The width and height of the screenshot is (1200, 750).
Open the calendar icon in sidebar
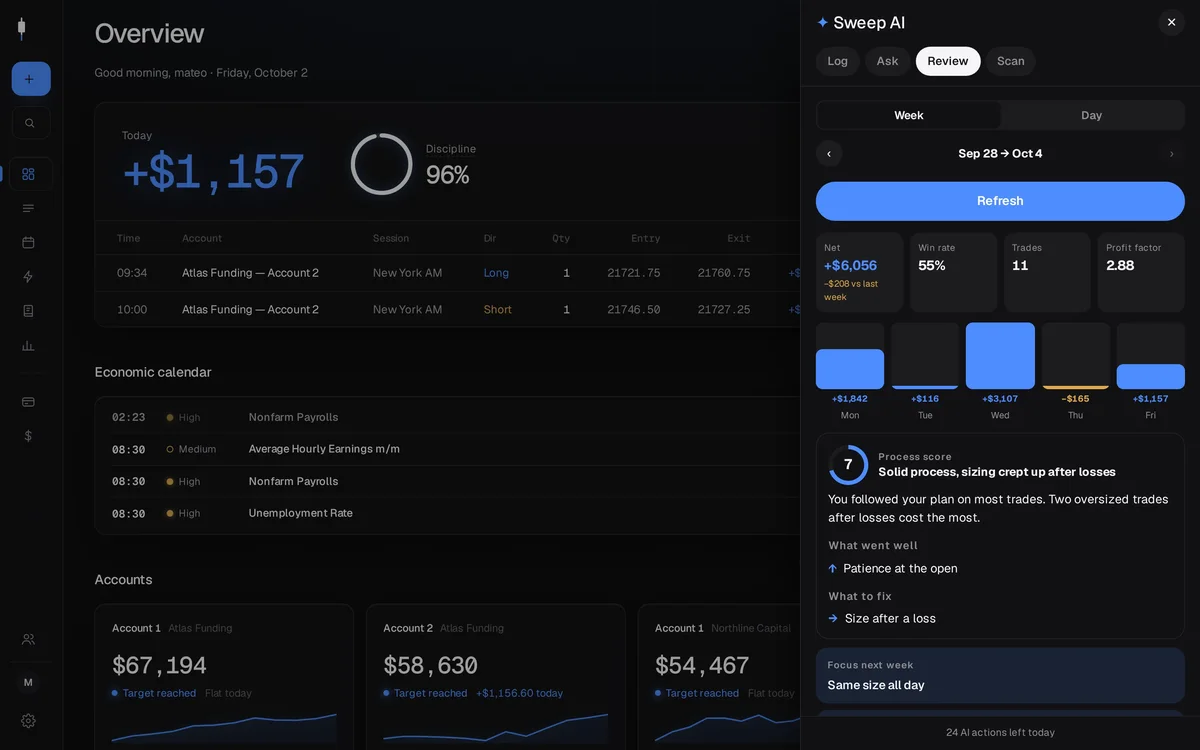(x=28, y=242)
